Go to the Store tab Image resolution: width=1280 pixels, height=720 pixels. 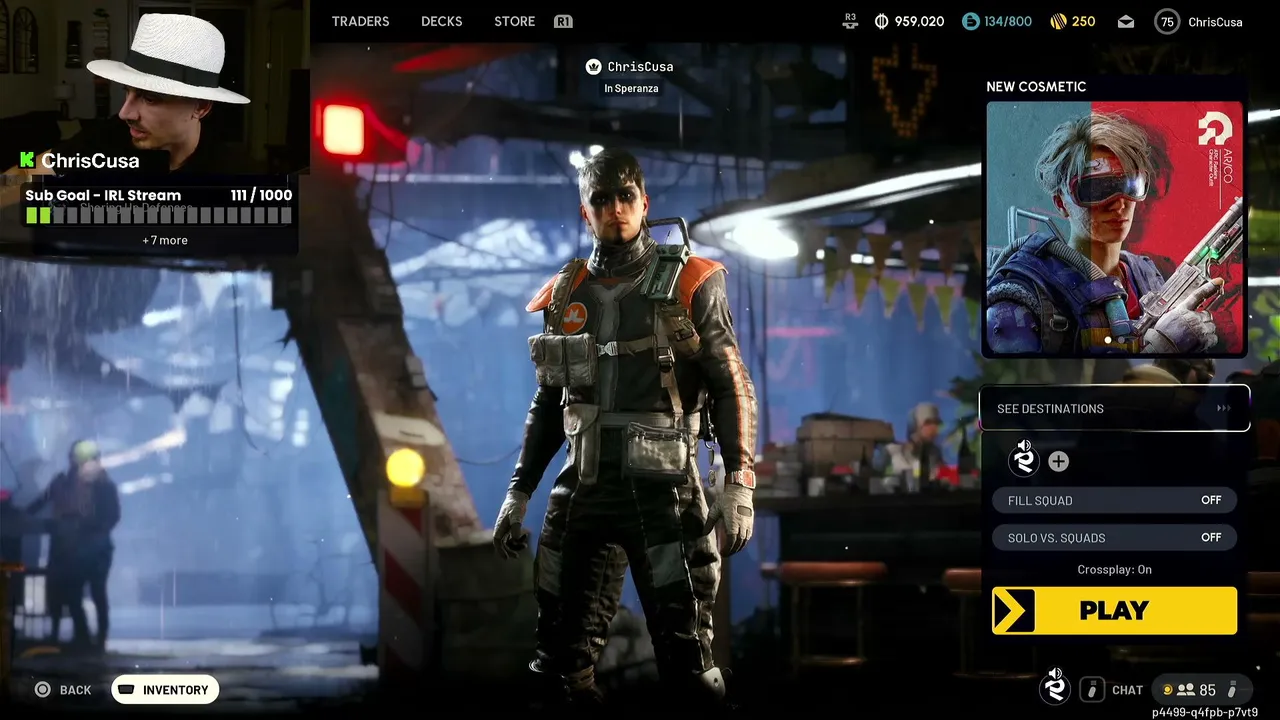(514, 21)
